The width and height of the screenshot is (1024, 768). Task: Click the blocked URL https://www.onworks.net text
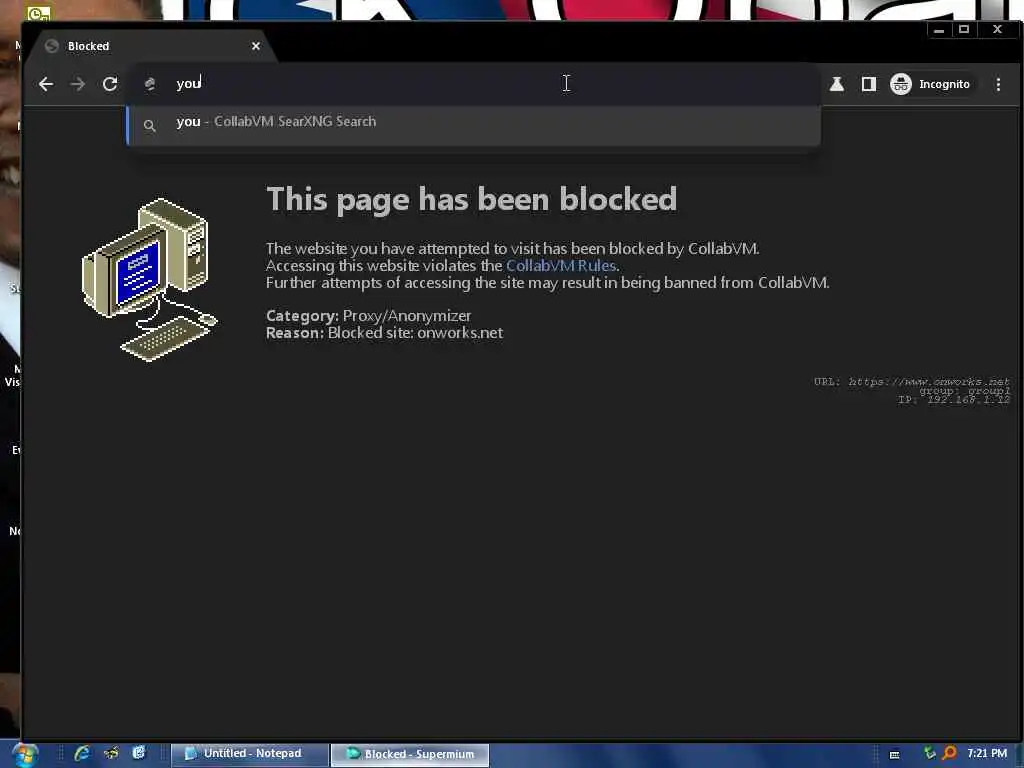click(x=929, y=381)
